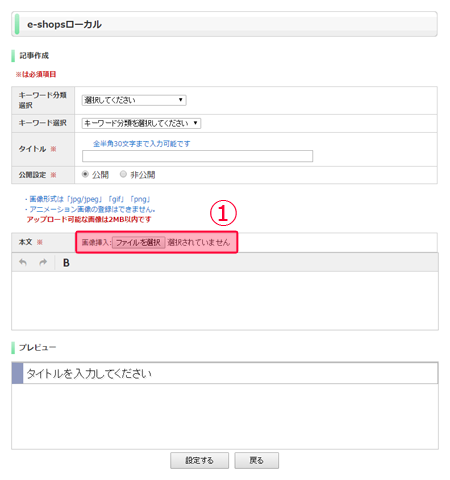This screenshot has height=480, width=450.
Task: Click the 公開 label text
Action: (100, 175)
